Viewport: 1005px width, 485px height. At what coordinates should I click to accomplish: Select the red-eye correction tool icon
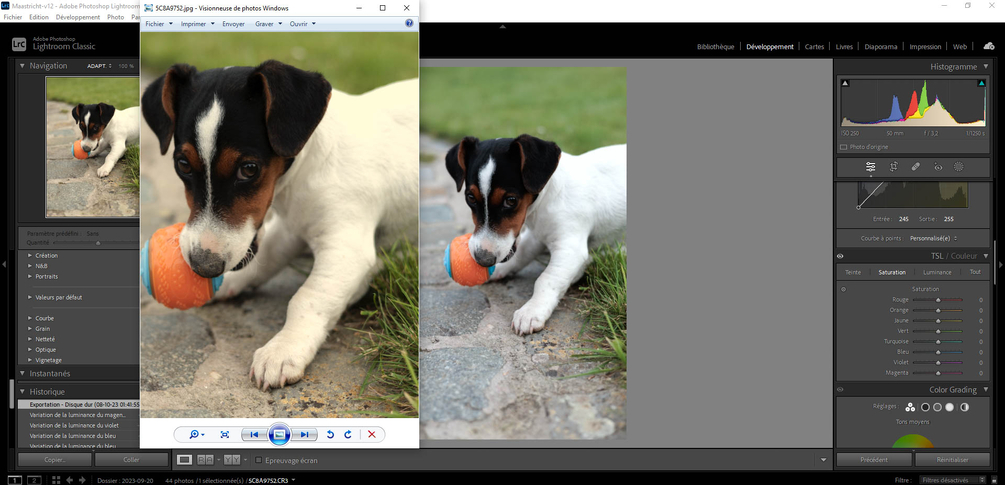click(x=937, y=167)
